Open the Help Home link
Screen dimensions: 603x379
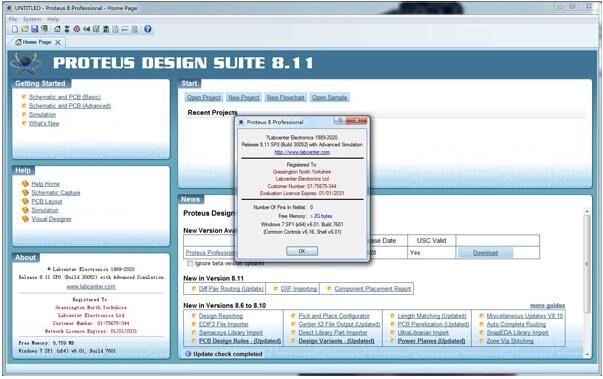(x=45, y=184)
